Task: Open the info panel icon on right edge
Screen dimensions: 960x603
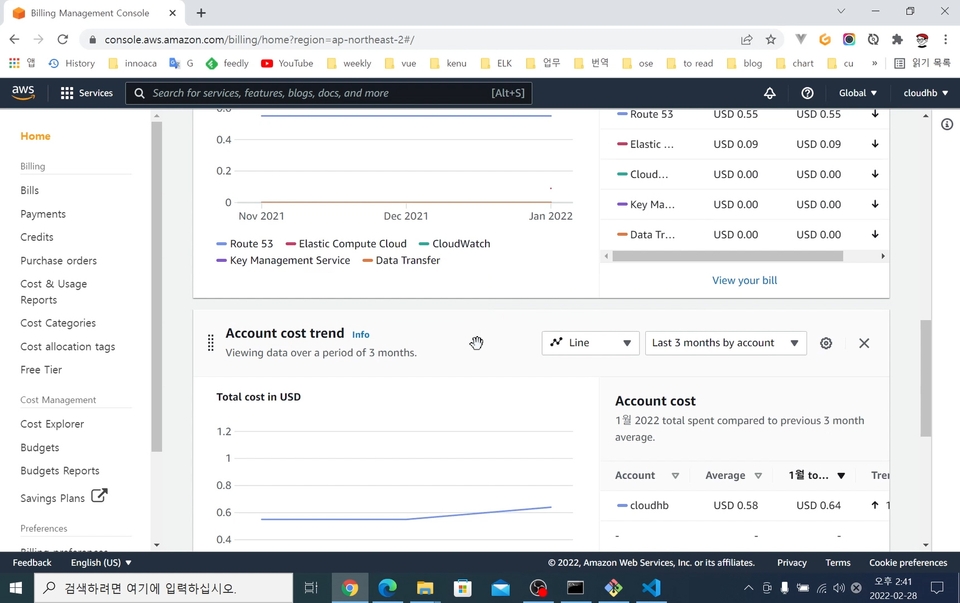Action: click(x=947, y=124)
